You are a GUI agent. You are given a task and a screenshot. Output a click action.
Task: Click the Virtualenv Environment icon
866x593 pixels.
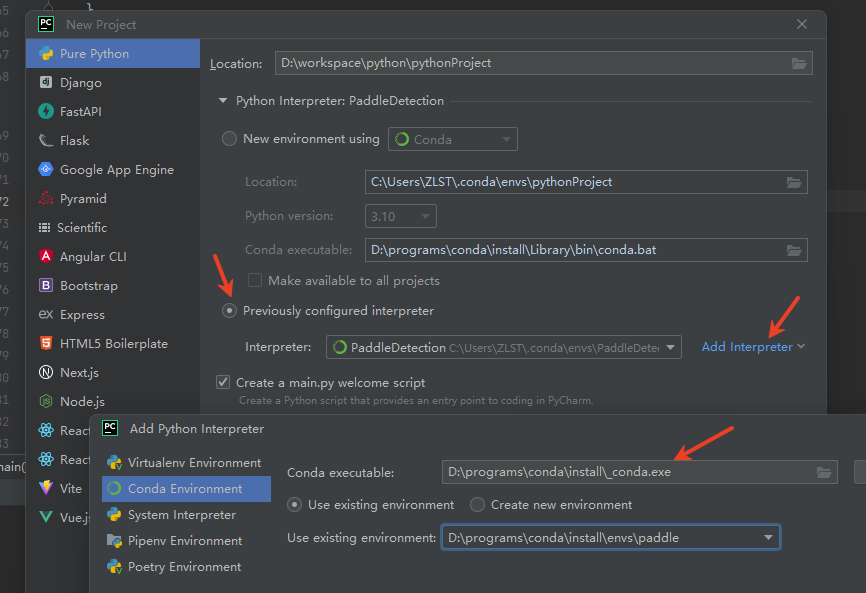click(114, 462)
